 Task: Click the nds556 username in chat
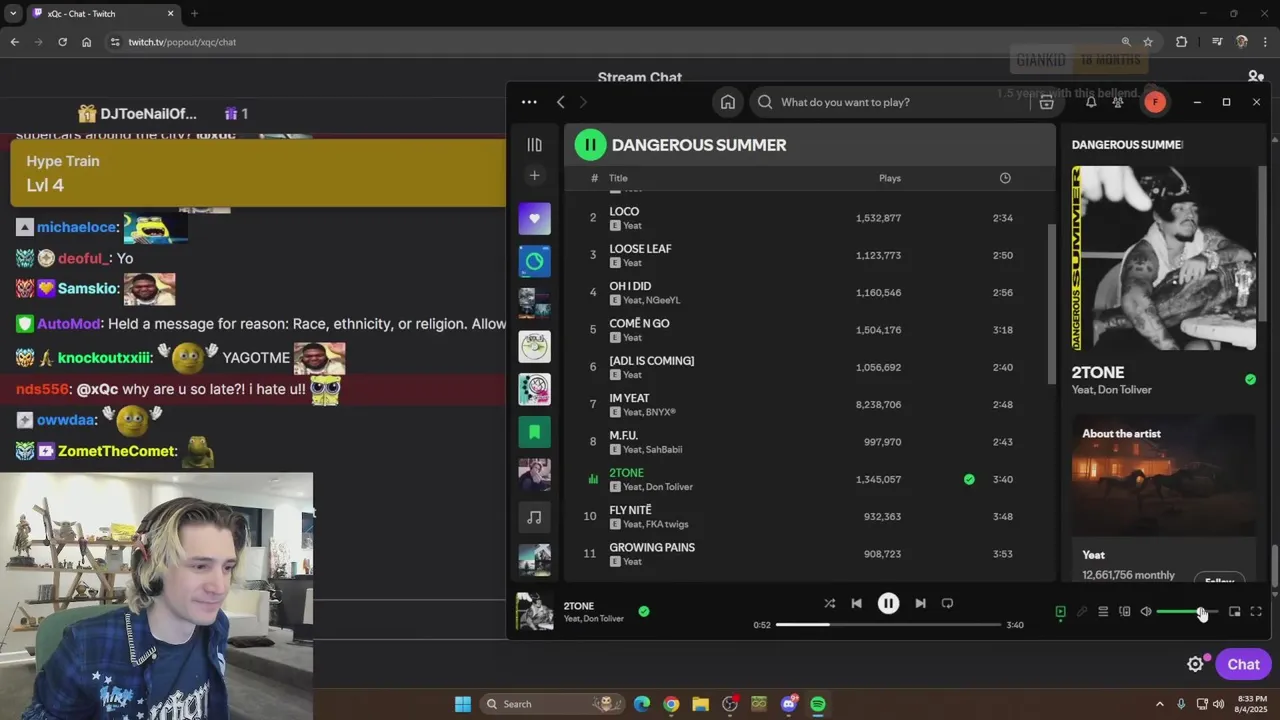[42, 388]
